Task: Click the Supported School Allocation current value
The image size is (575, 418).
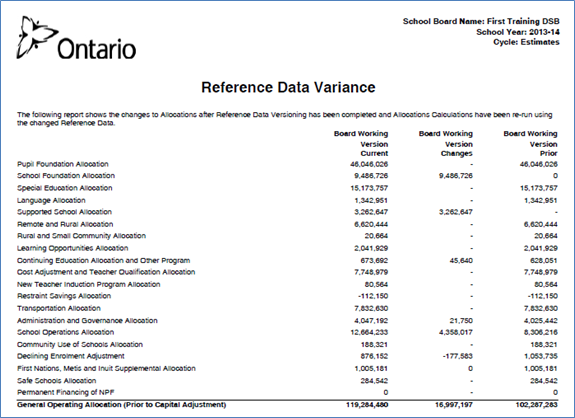Action: click(x=371, y=212)
